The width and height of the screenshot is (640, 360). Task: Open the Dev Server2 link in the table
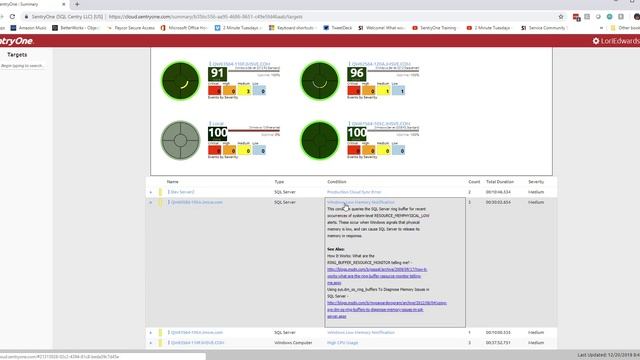(182, 192)
